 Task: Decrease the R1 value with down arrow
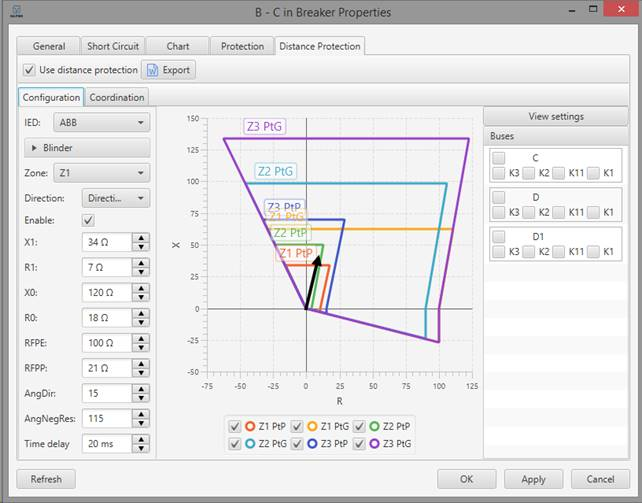pyautogui.click(x=141, y=272)
